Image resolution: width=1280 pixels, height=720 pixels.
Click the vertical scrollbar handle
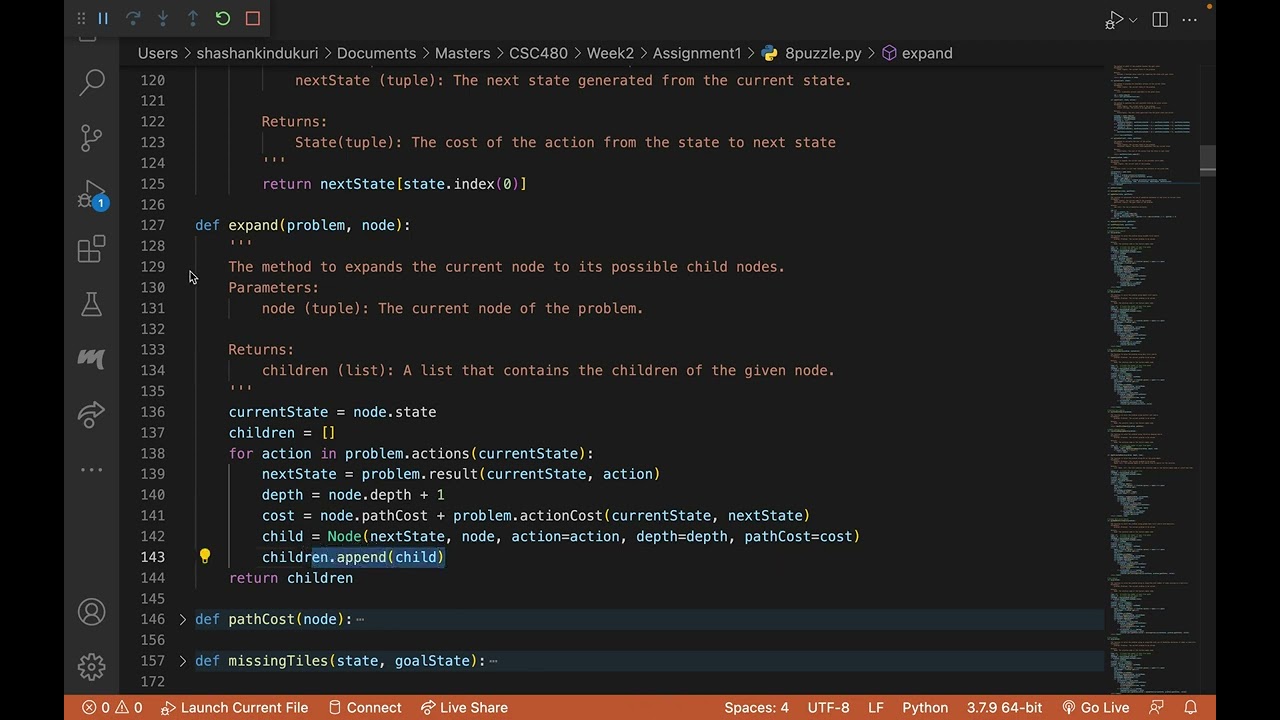(1208, 160)
